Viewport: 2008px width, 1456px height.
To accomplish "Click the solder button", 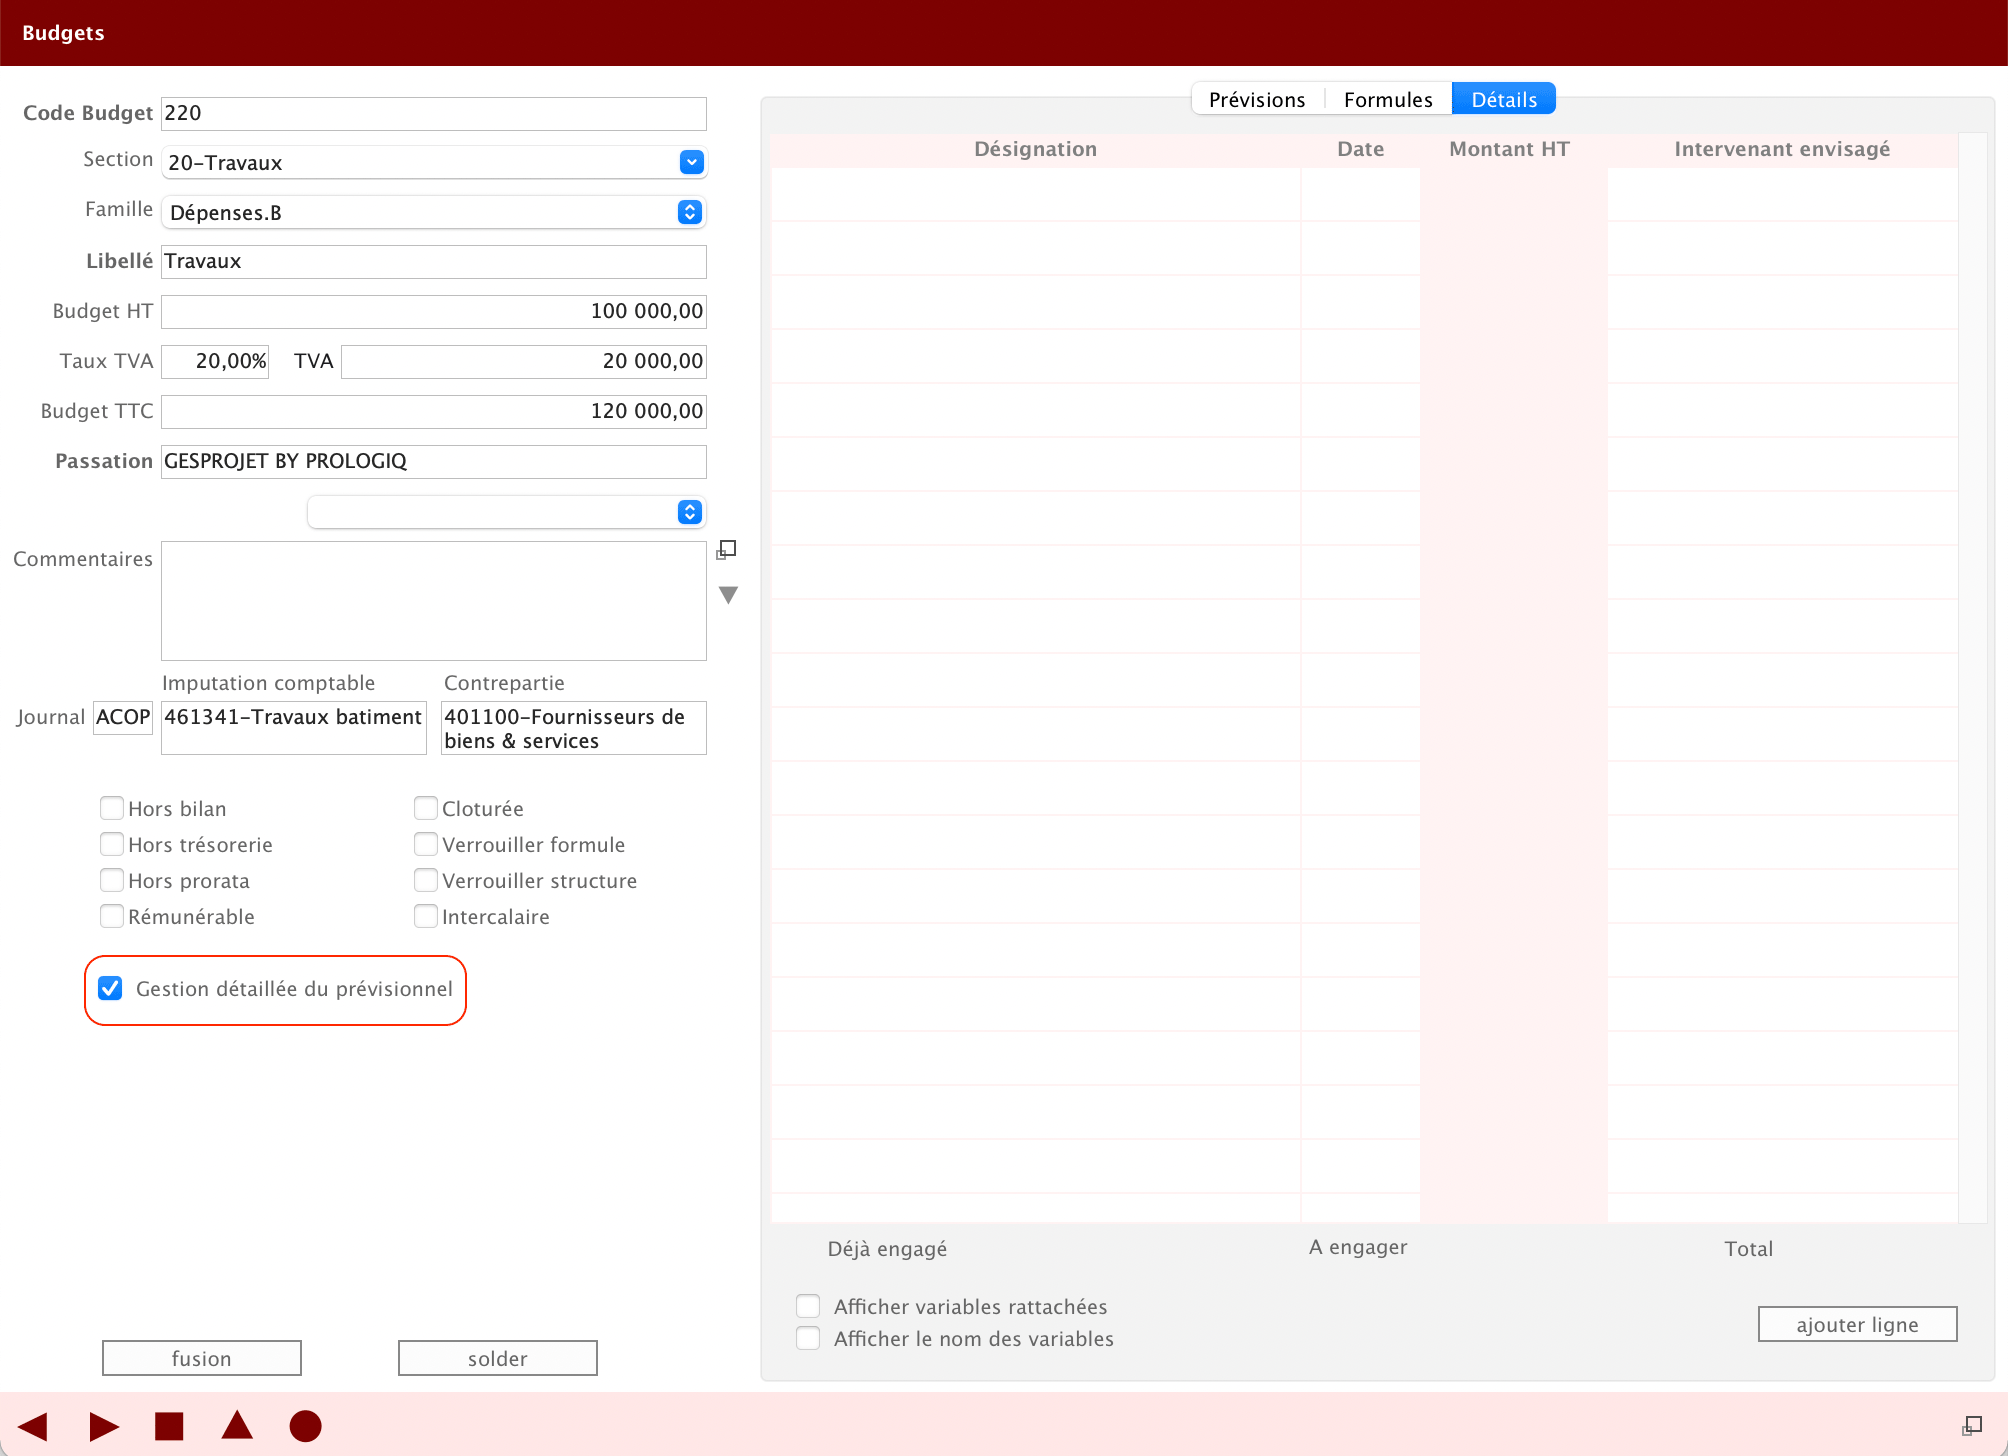I will tap(498, 1358).
